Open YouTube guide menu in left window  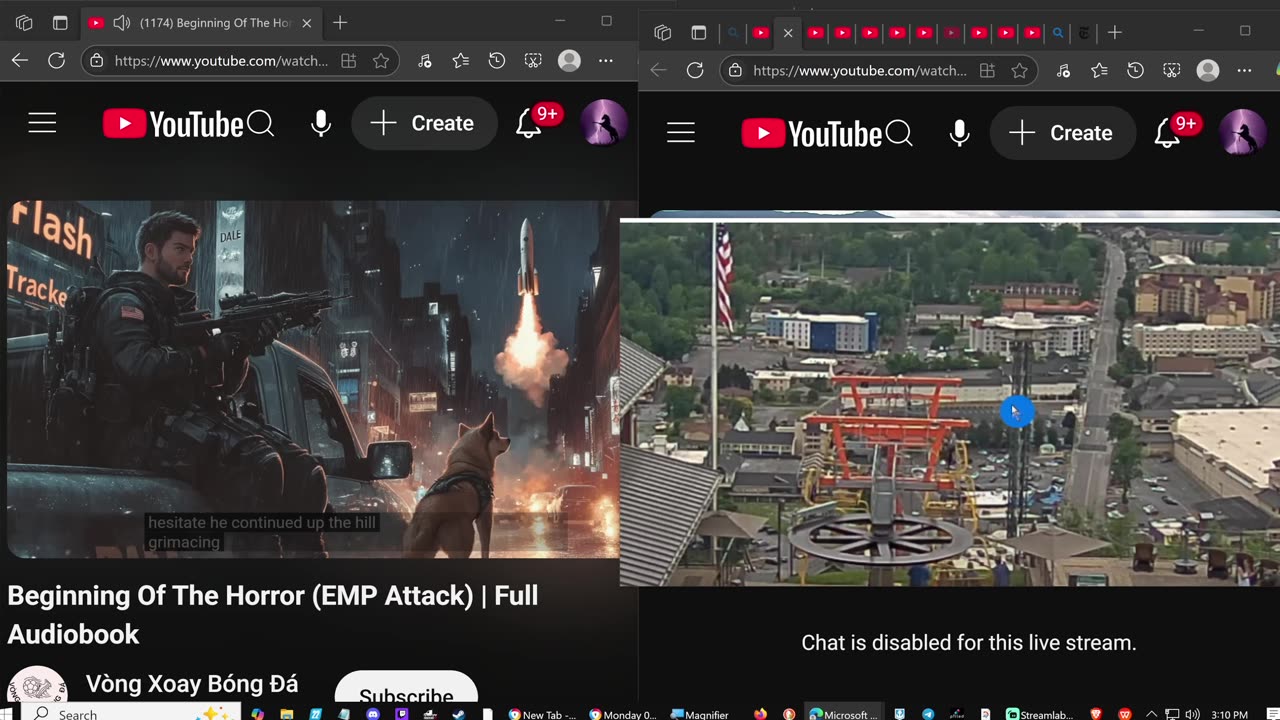pyautogui.click(x=42, y=123)
